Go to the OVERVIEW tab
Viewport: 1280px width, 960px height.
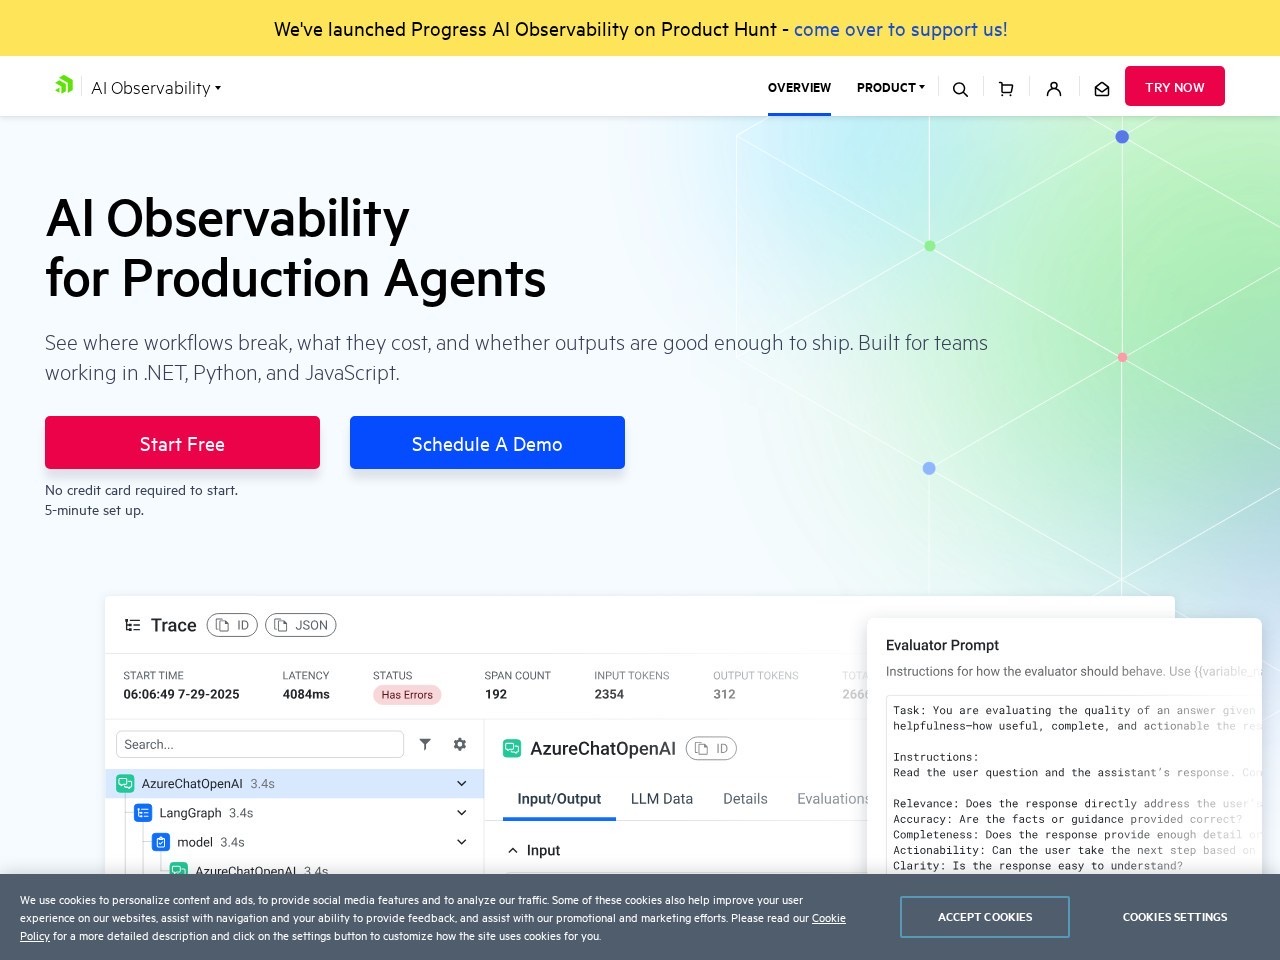click(799, 87)
